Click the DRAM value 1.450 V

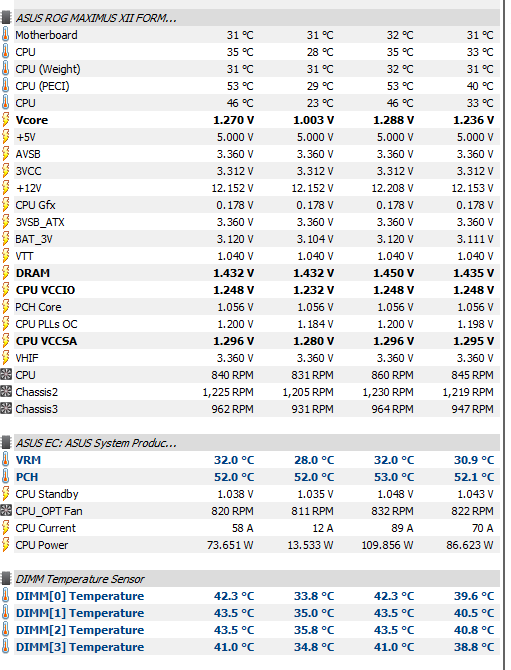coord(394,273)
